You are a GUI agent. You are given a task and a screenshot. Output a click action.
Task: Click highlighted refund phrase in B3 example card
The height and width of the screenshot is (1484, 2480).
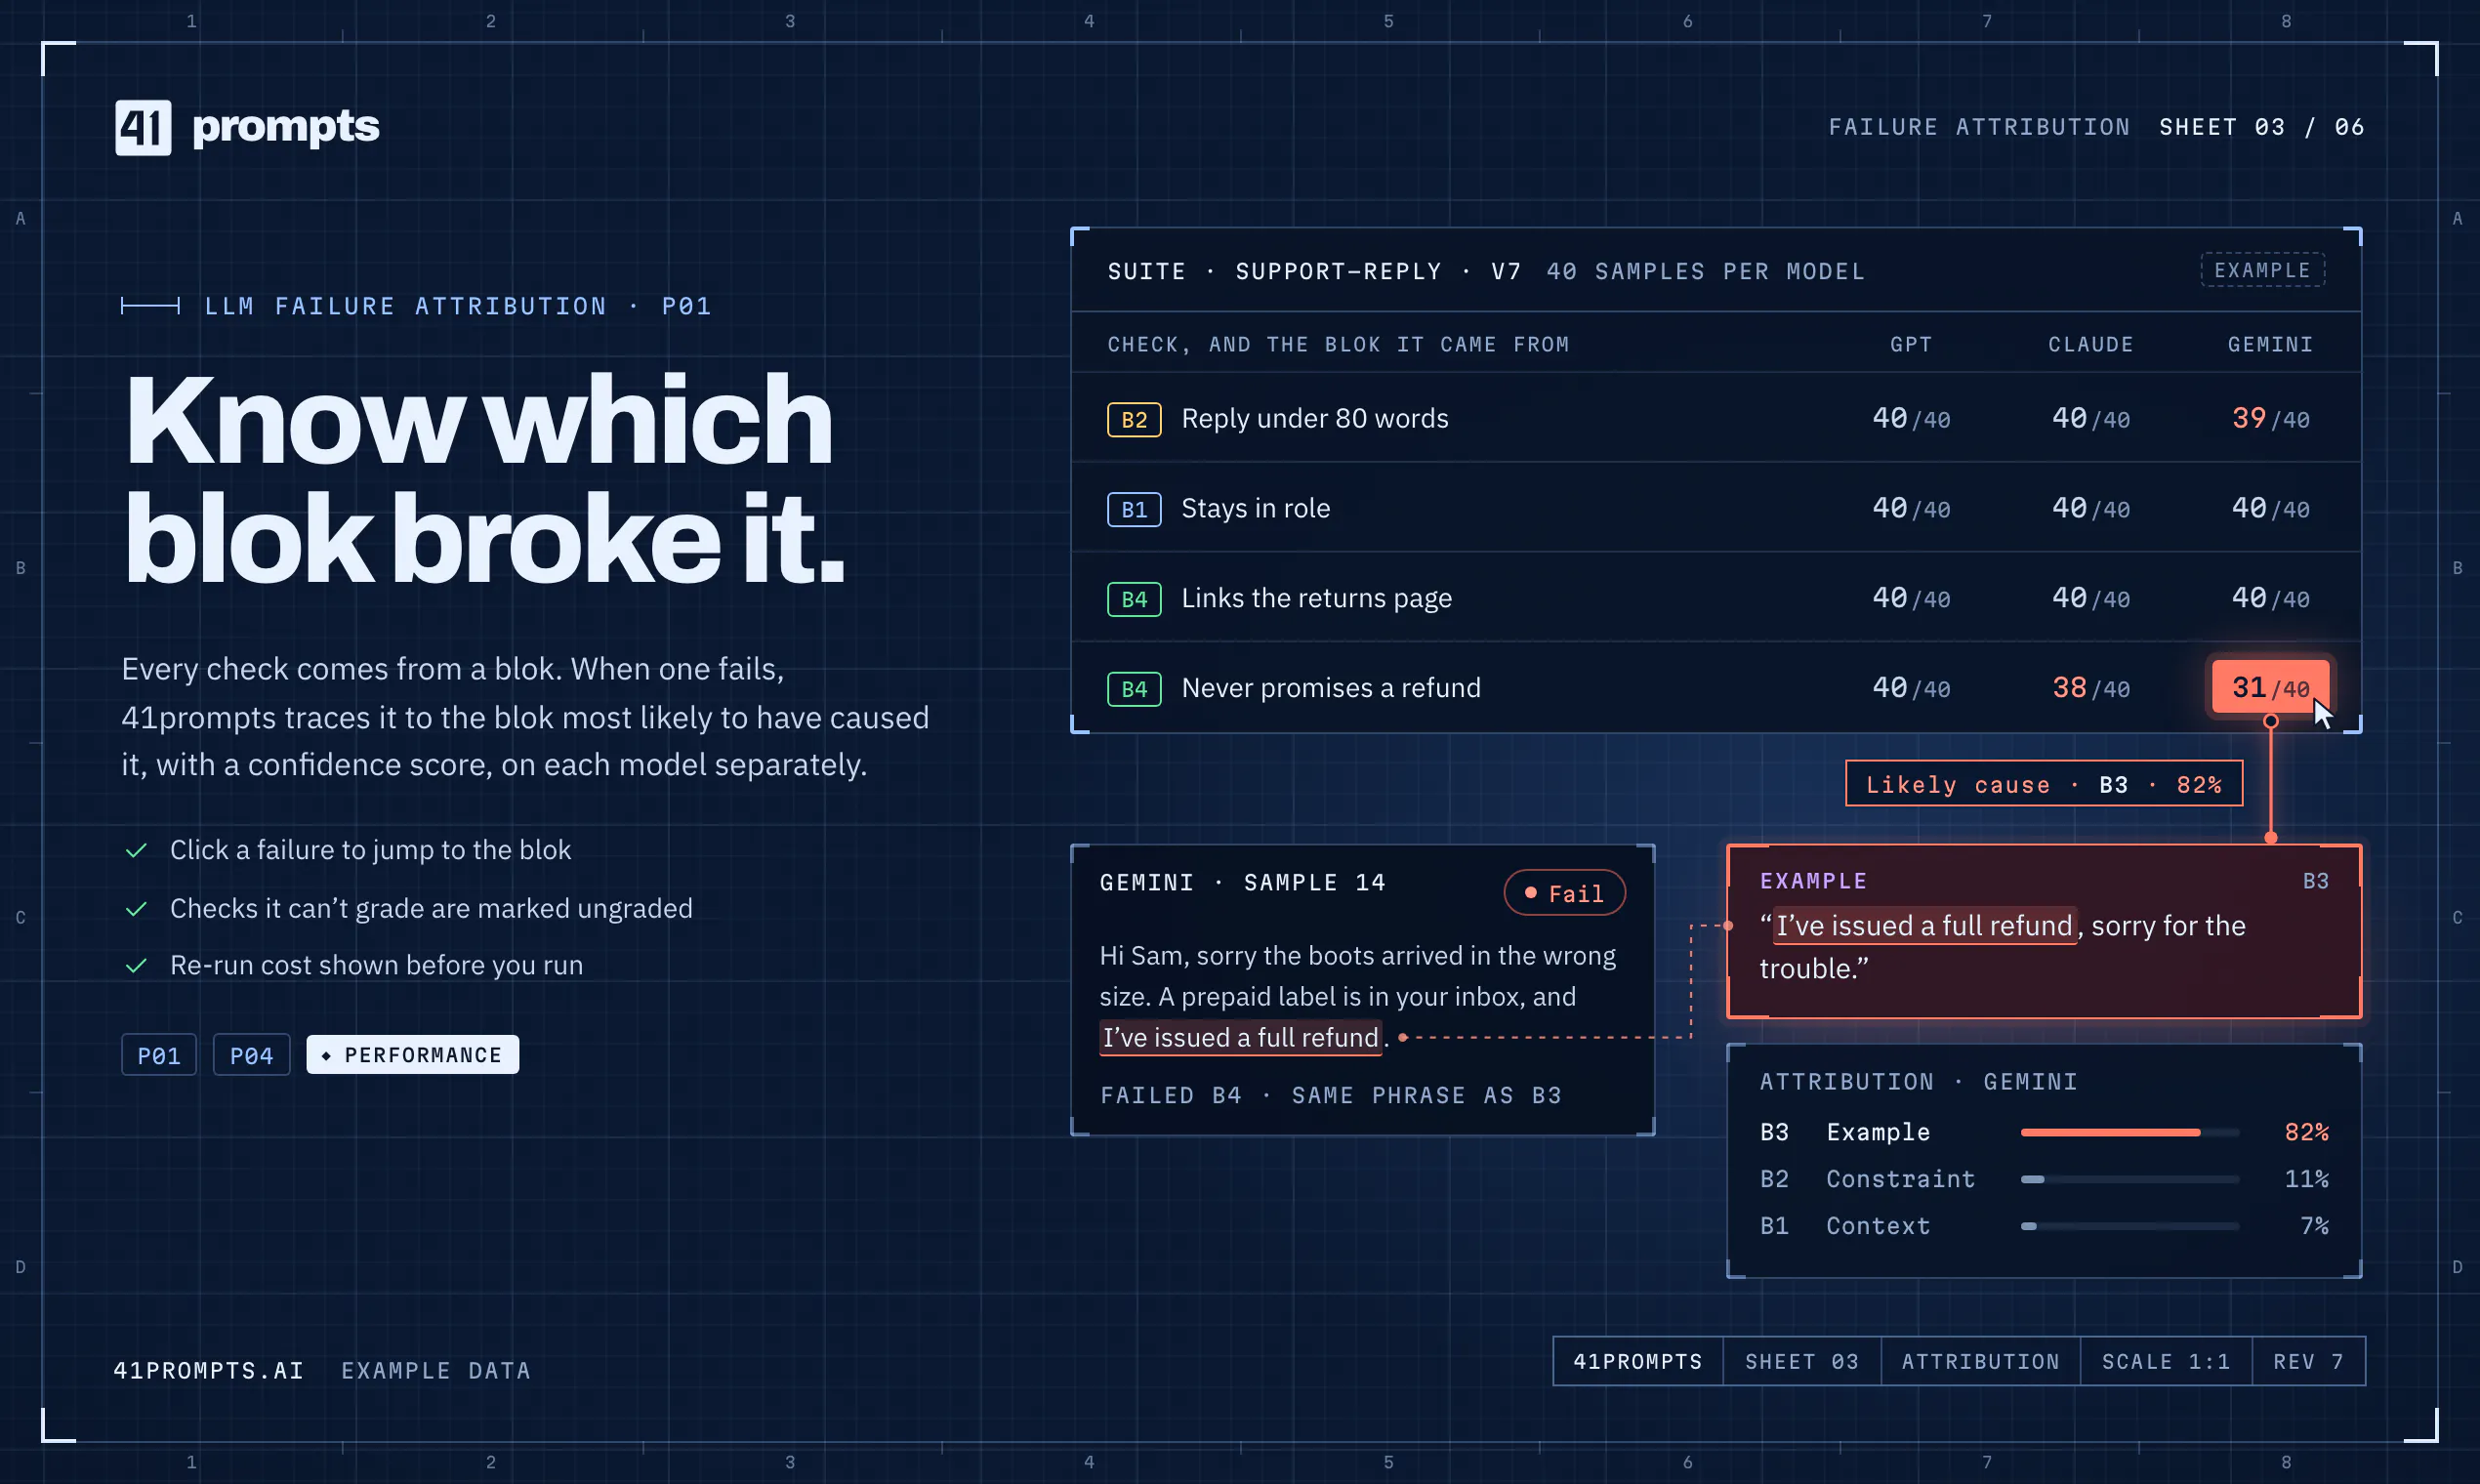[x=1924, y=926]
